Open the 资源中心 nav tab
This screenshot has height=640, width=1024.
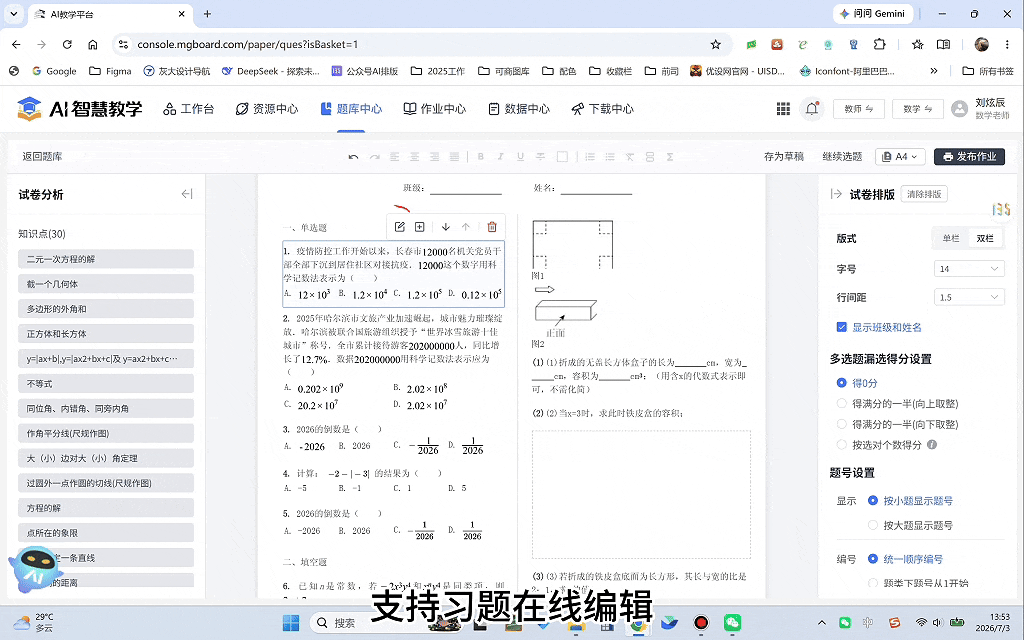267,109
